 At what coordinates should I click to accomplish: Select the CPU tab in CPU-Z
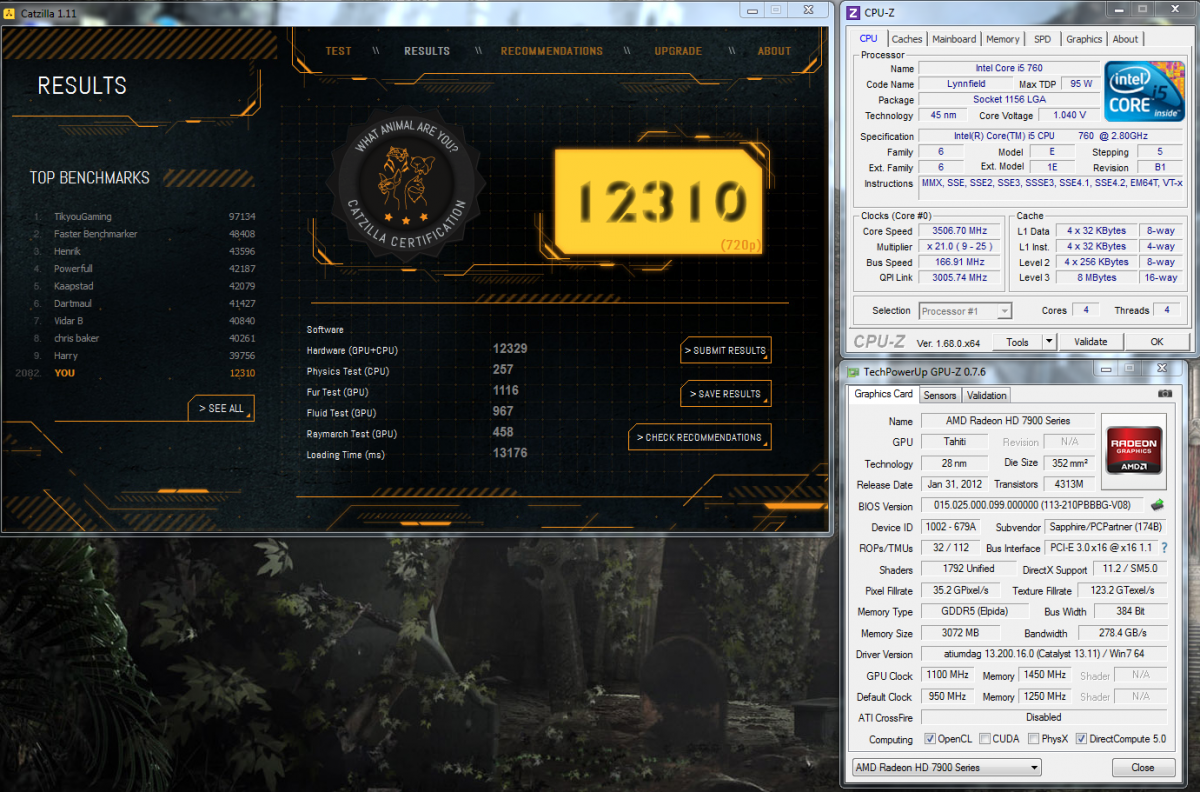[868, 39]
